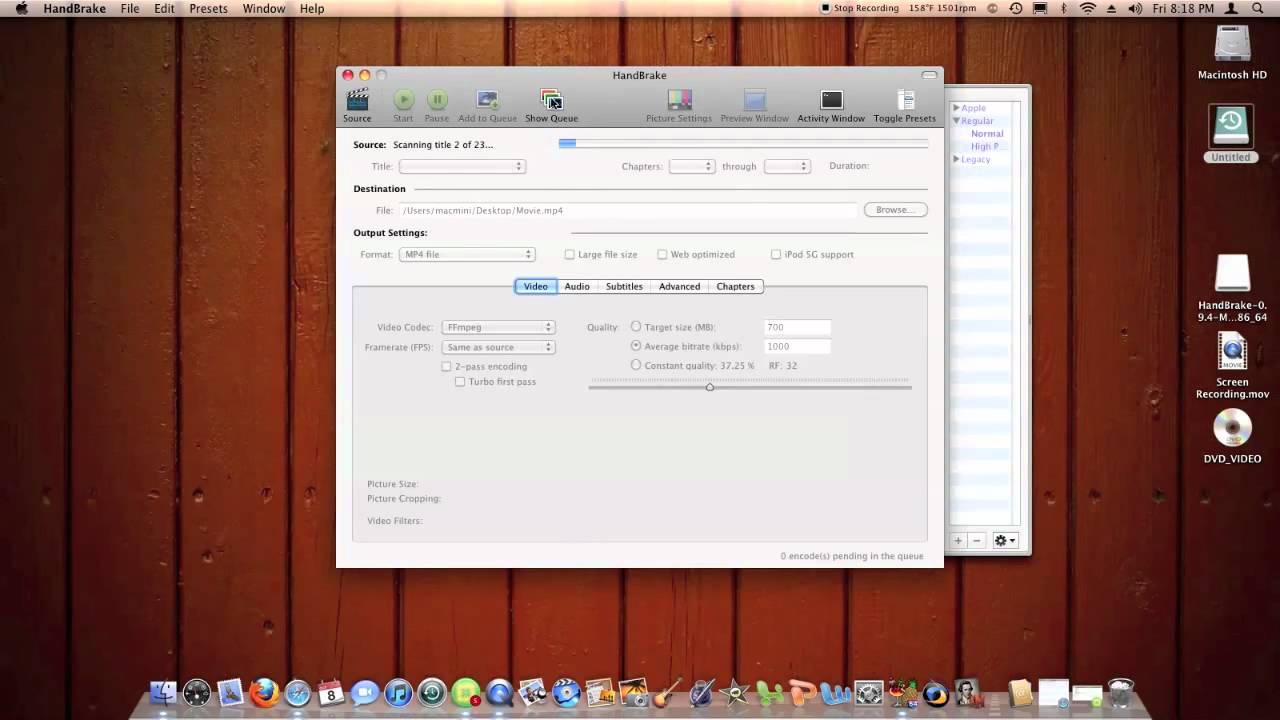Open the volume control in the menu bar
Viewport: 1280px width, 720px height.
coord(1135,8)
